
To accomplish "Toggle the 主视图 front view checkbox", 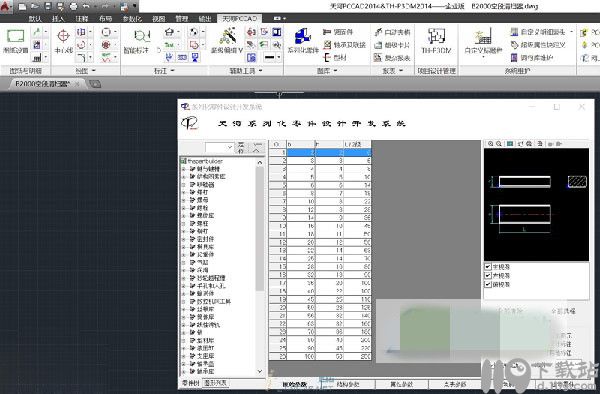I will point(488,267).
